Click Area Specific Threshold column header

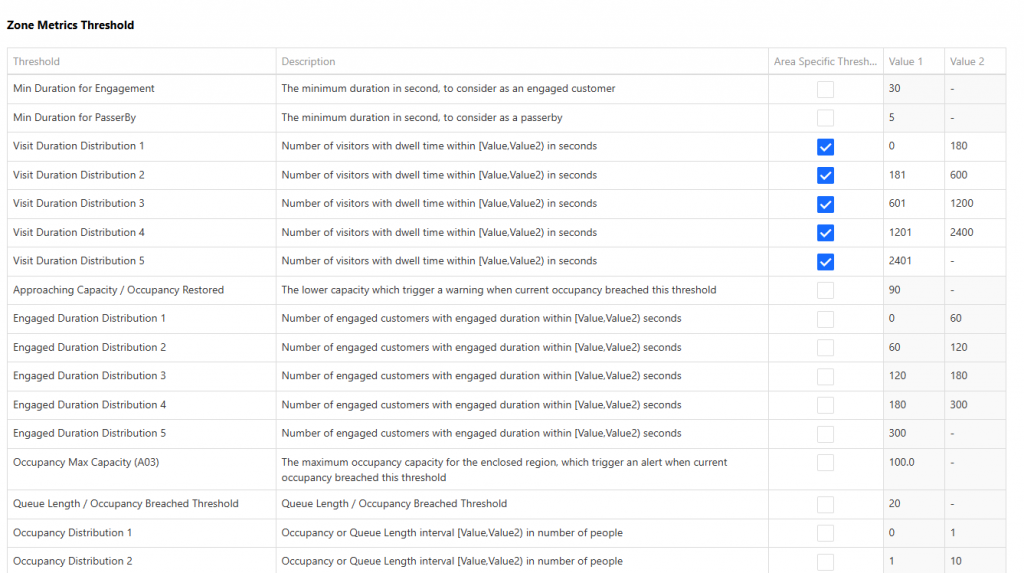[x=825, y=61]
